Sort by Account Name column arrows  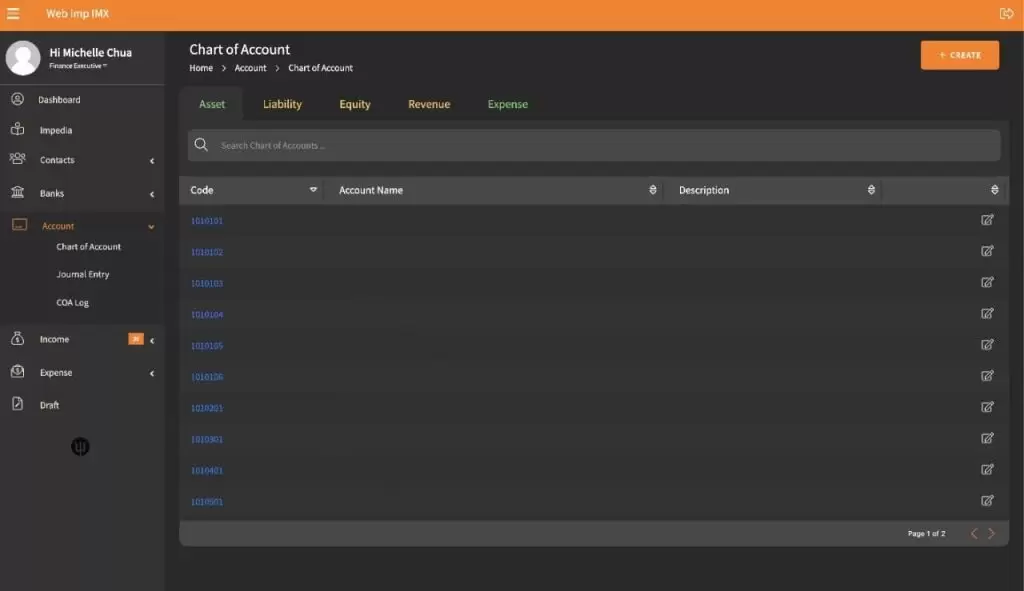[653, 190]
